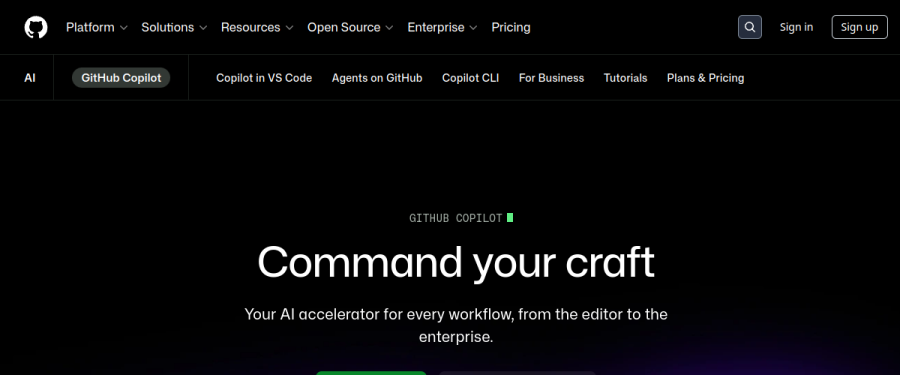Expand the Resources menu
Image resolution: width=900 pixels, height=375 pixels.
257,27
